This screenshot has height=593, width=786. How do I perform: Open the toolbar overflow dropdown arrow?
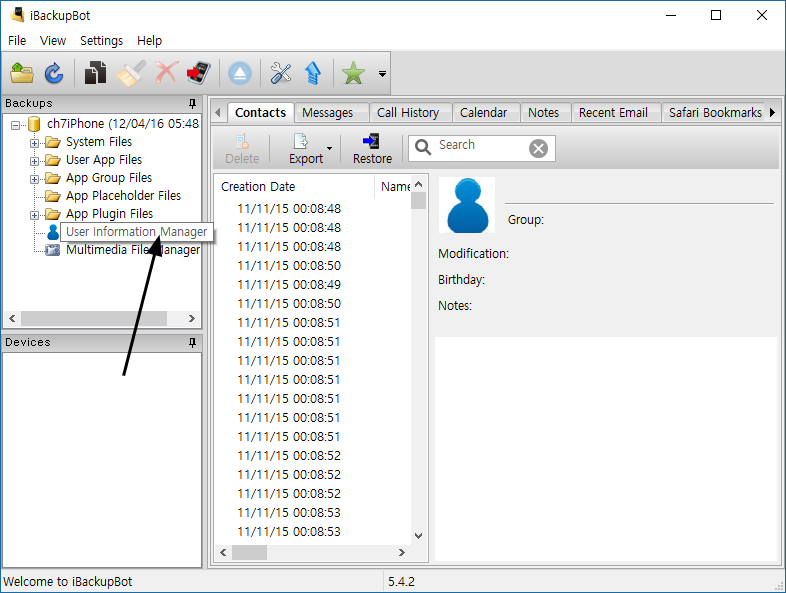pyautogui.click(x=382, y=74)
